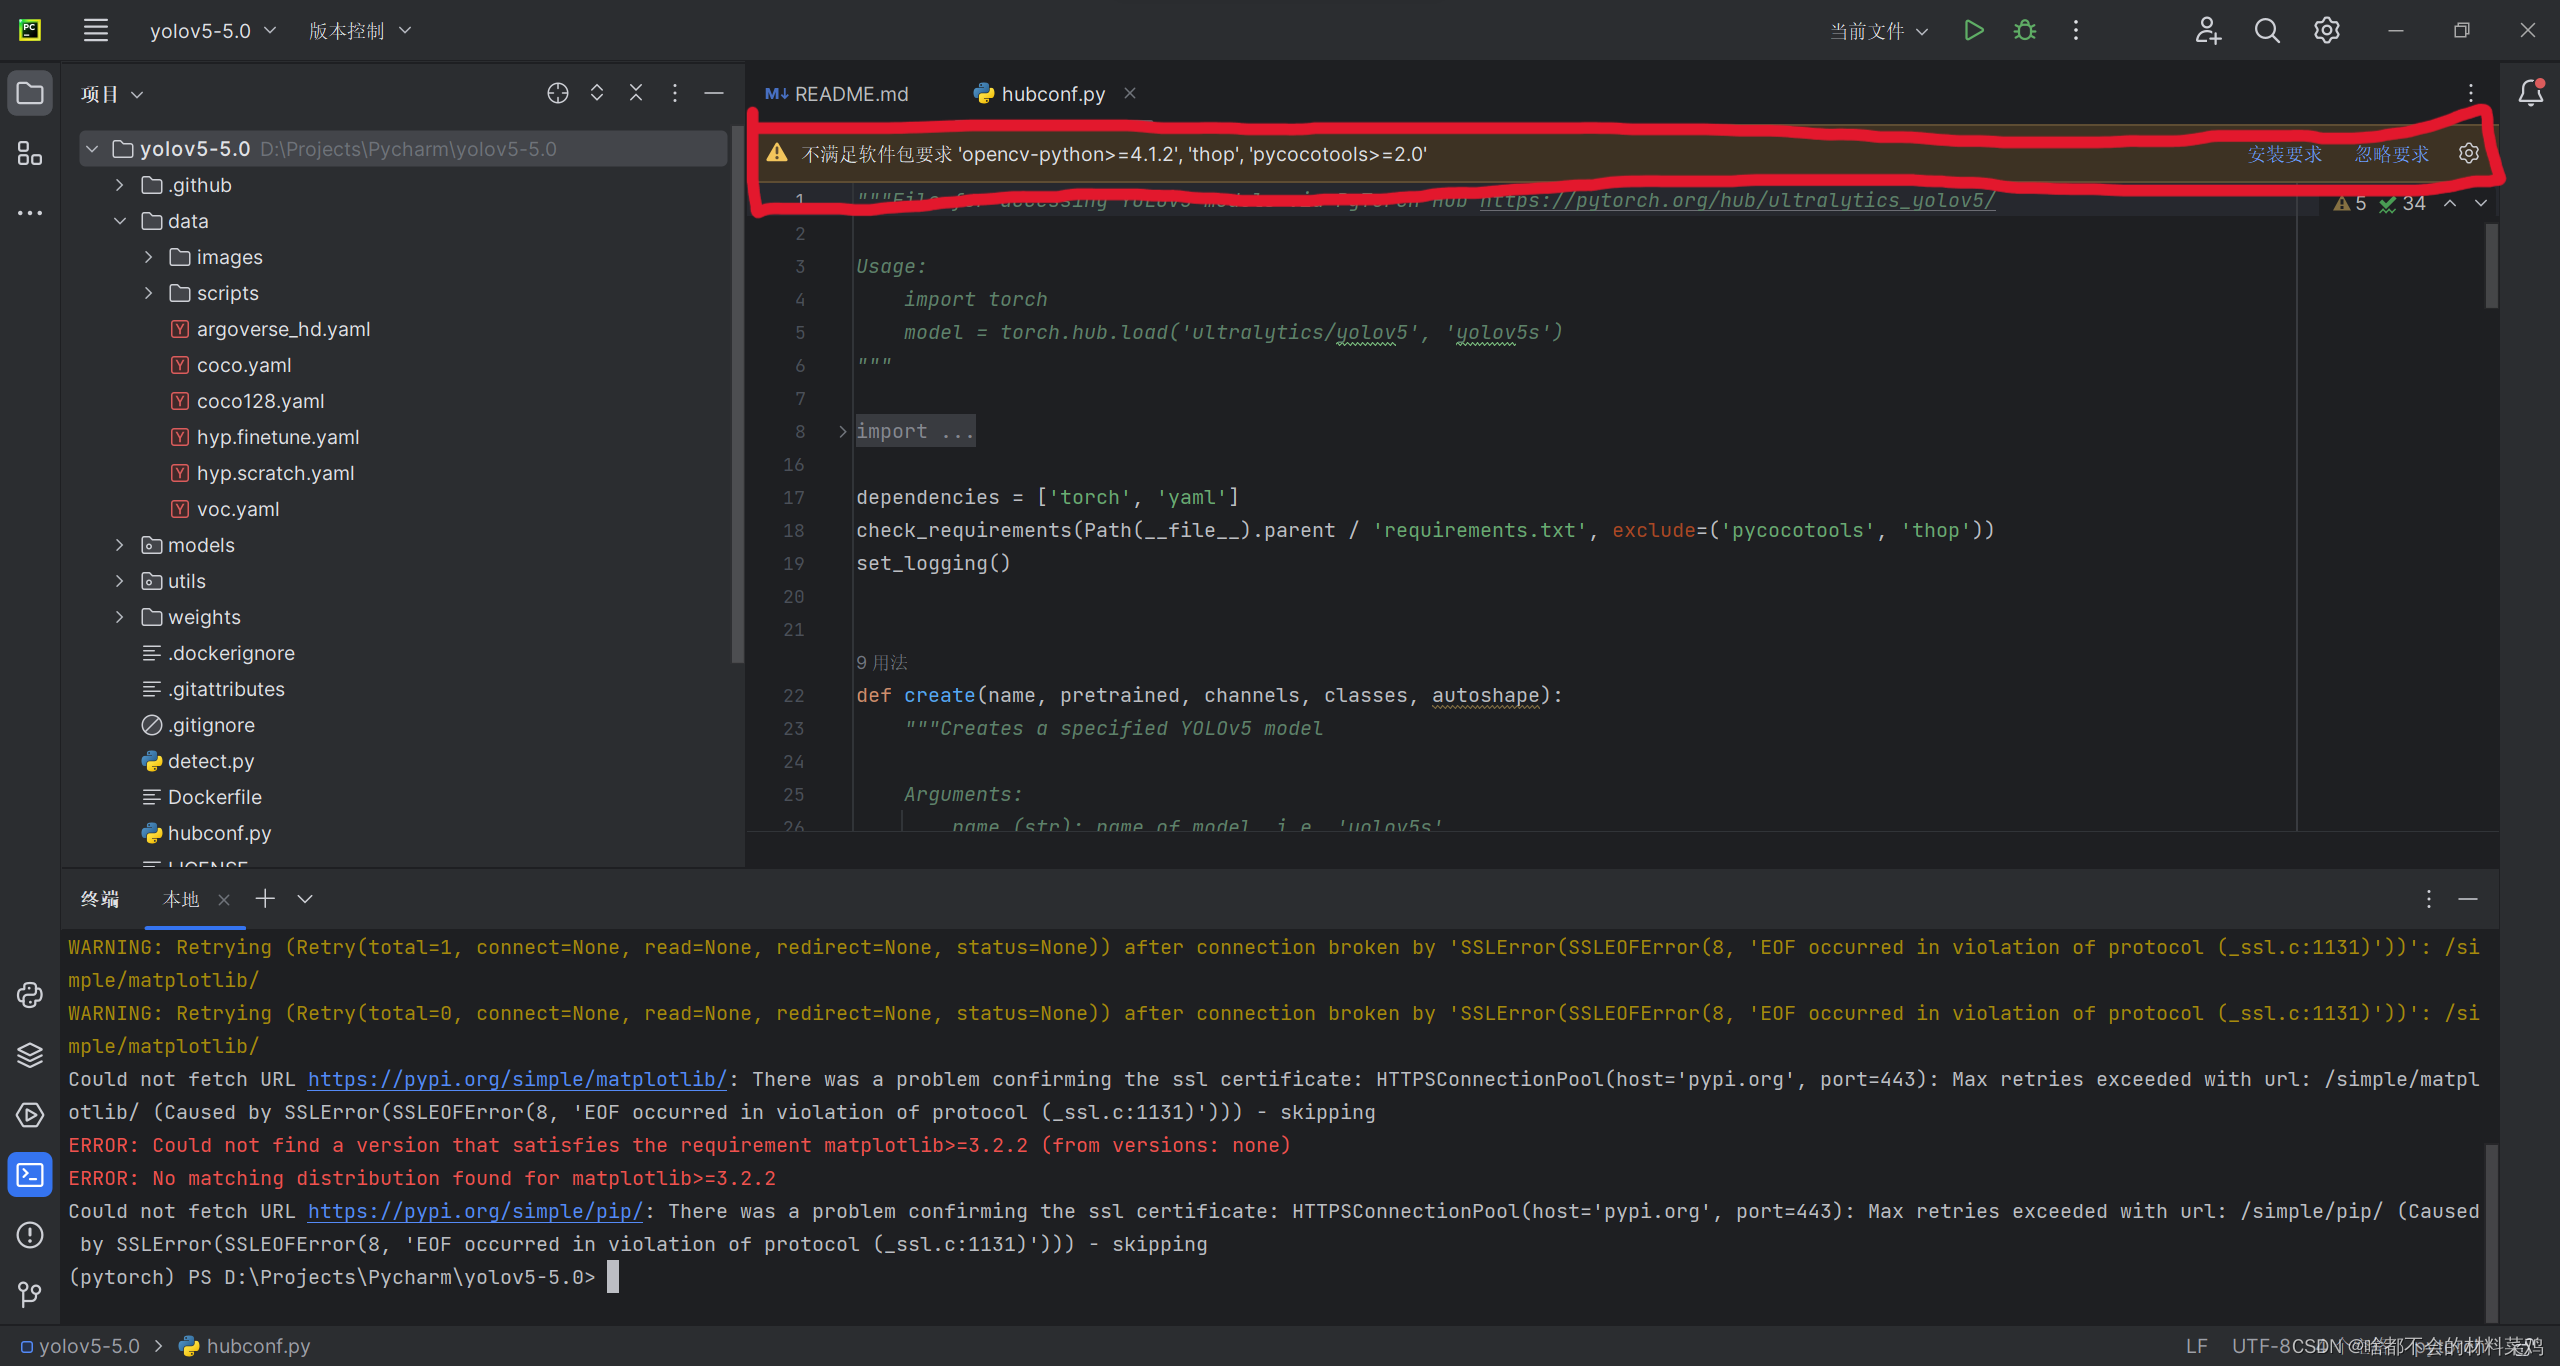Screen dimensions: 2560x1366
Task: Toggle the notifications bell panel
Action: click(x=2529, y=93)
